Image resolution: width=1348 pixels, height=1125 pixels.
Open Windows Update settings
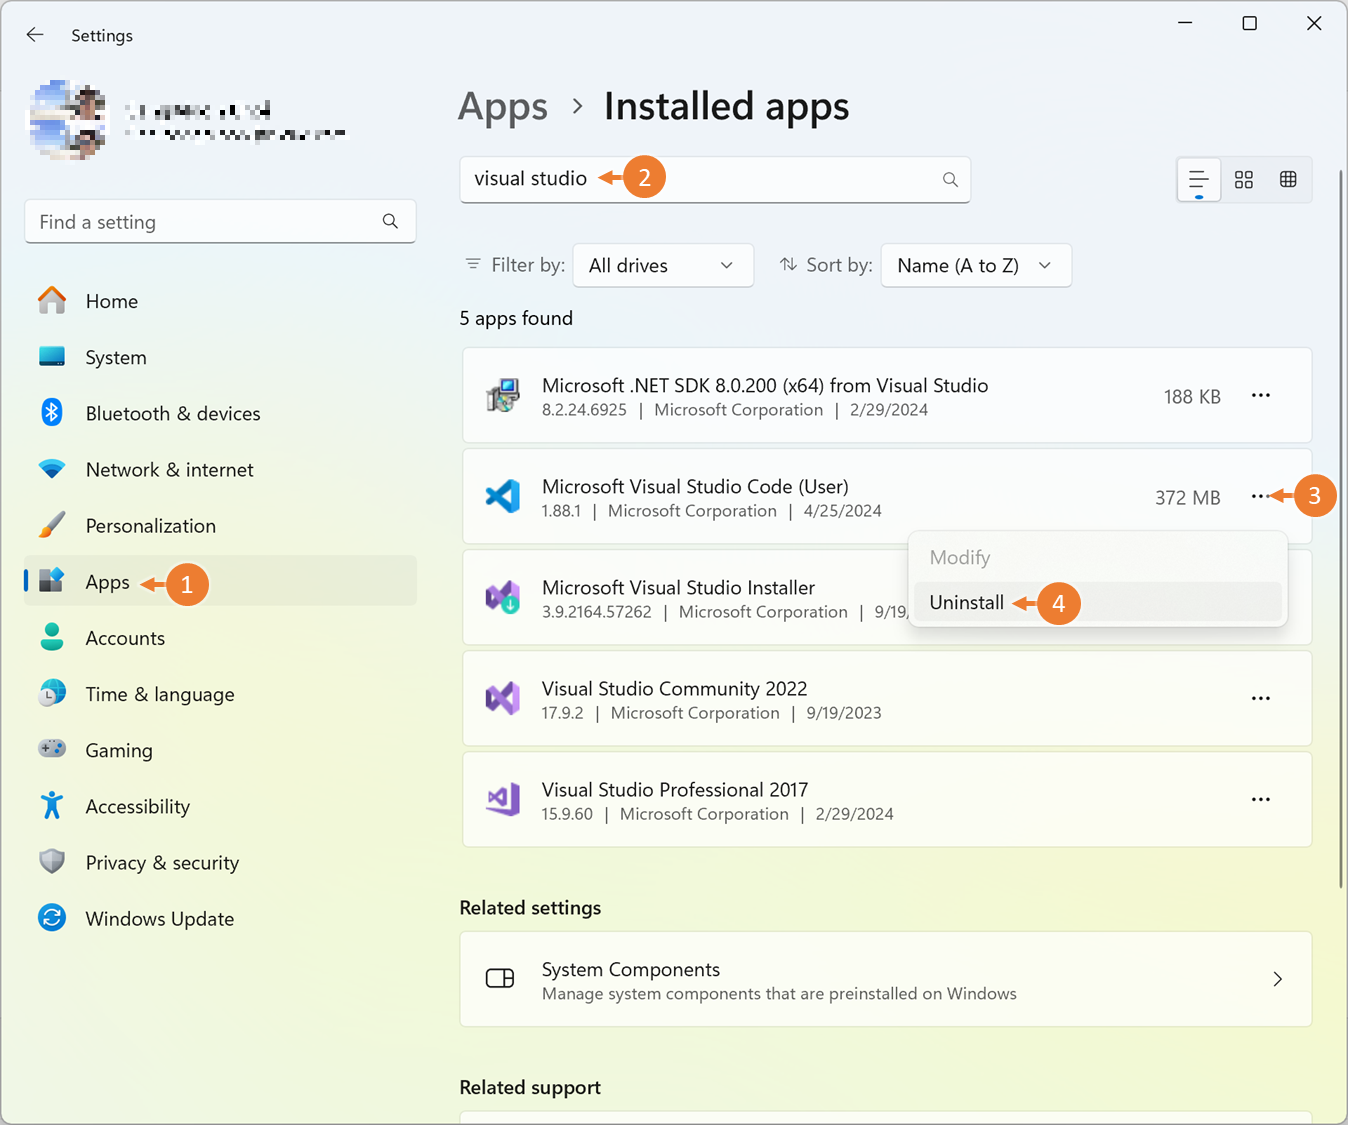[220, 918]
